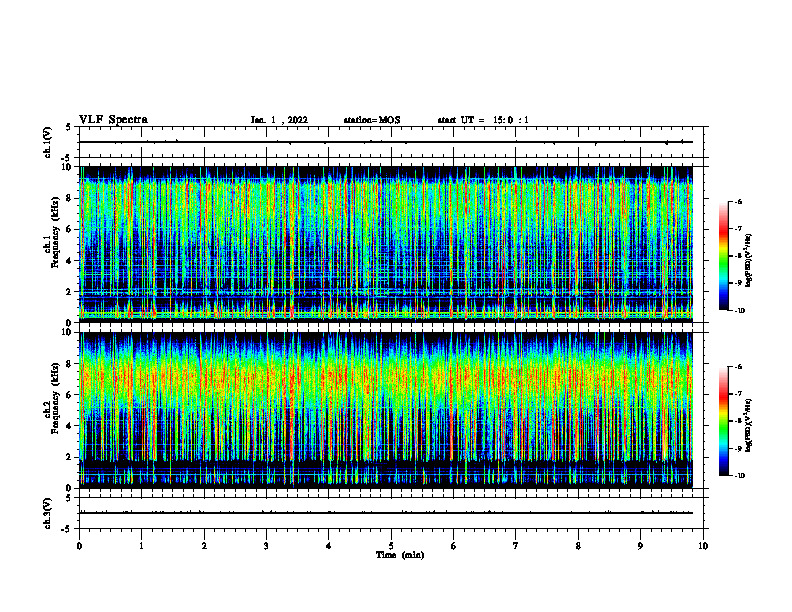Screen dimensions: 792x612
Task: Click the "start UT = 15: 0 : 1" text
Action: coord(483,120)
